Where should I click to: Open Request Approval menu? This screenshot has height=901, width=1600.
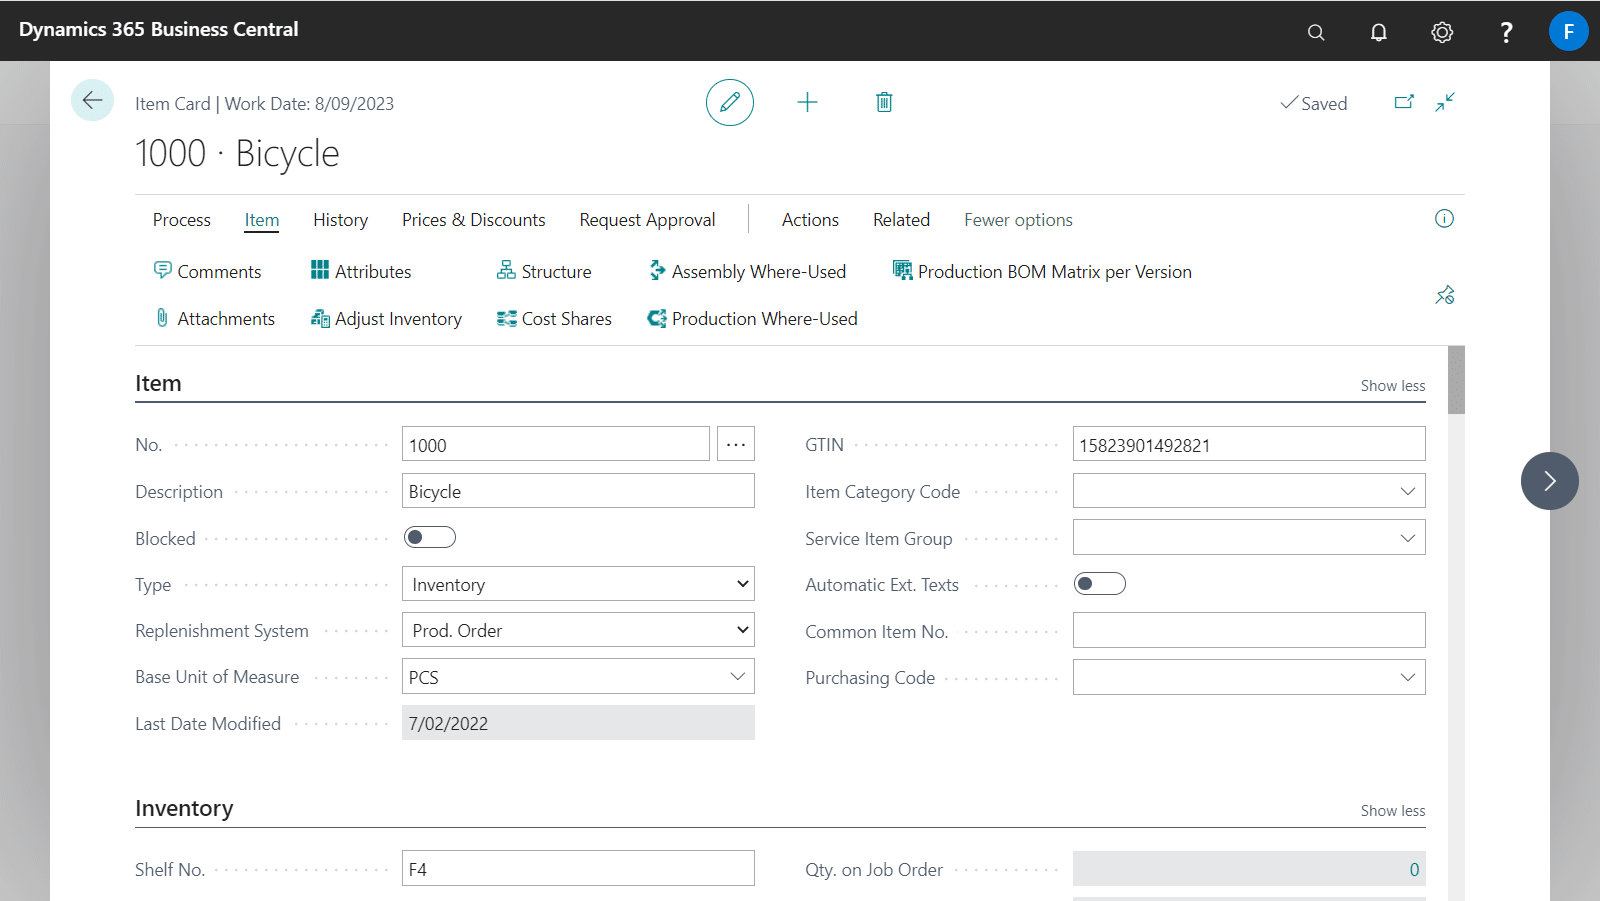pyautogui.click(x=647, y=220)
